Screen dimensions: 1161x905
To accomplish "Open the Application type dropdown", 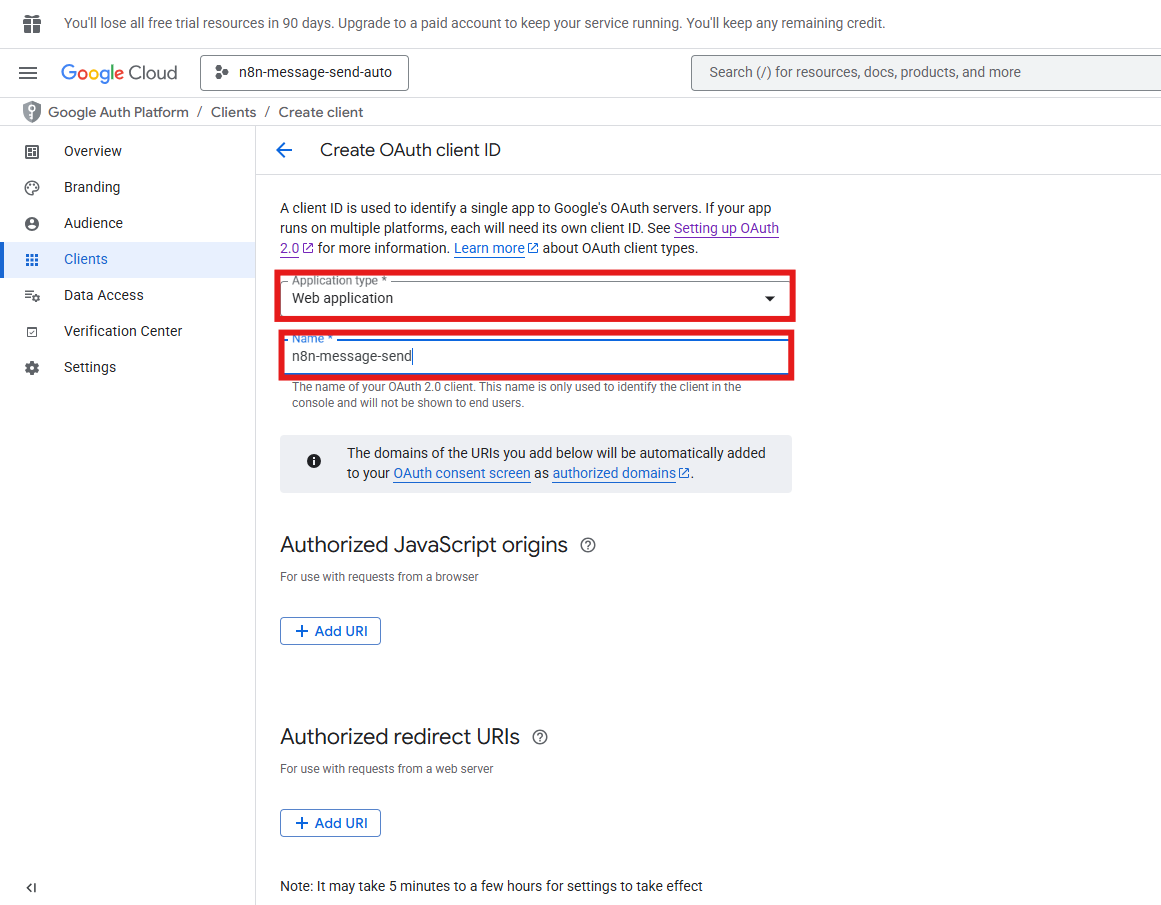I will 535,298.
